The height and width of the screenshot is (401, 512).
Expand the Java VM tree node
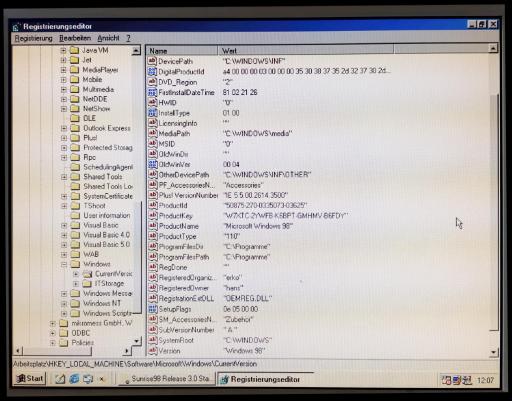(x=63, y=51)
